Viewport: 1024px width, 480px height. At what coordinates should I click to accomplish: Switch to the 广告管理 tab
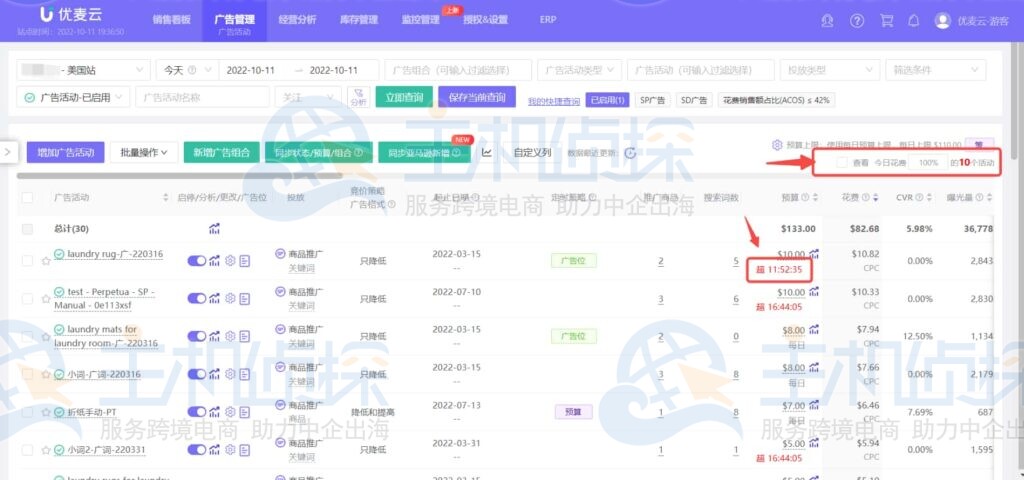tap(234, 20)
